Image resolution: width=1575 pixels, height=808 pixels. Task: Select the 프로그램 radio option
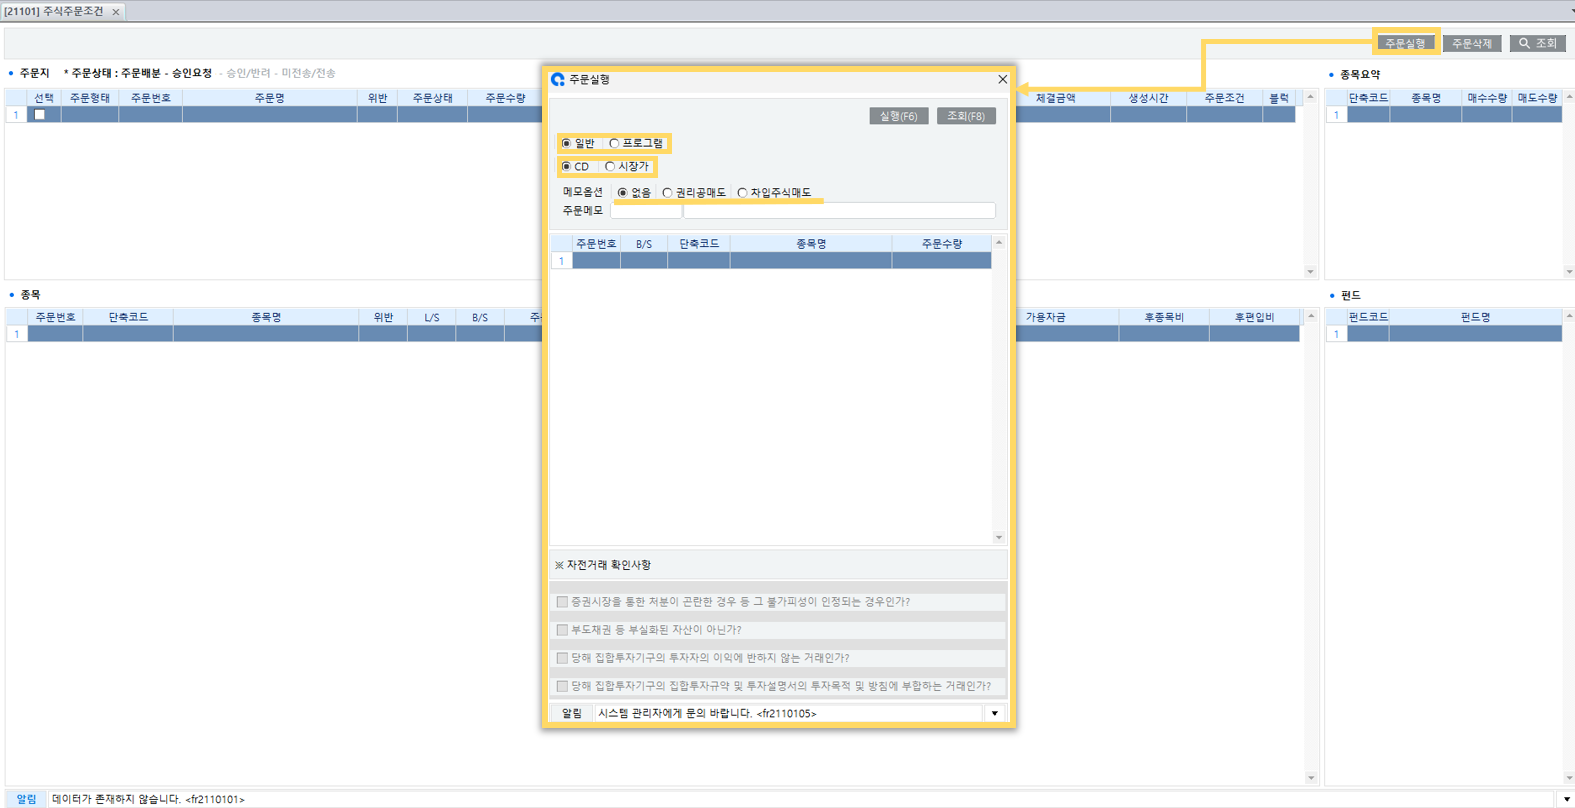coord(614,143)
